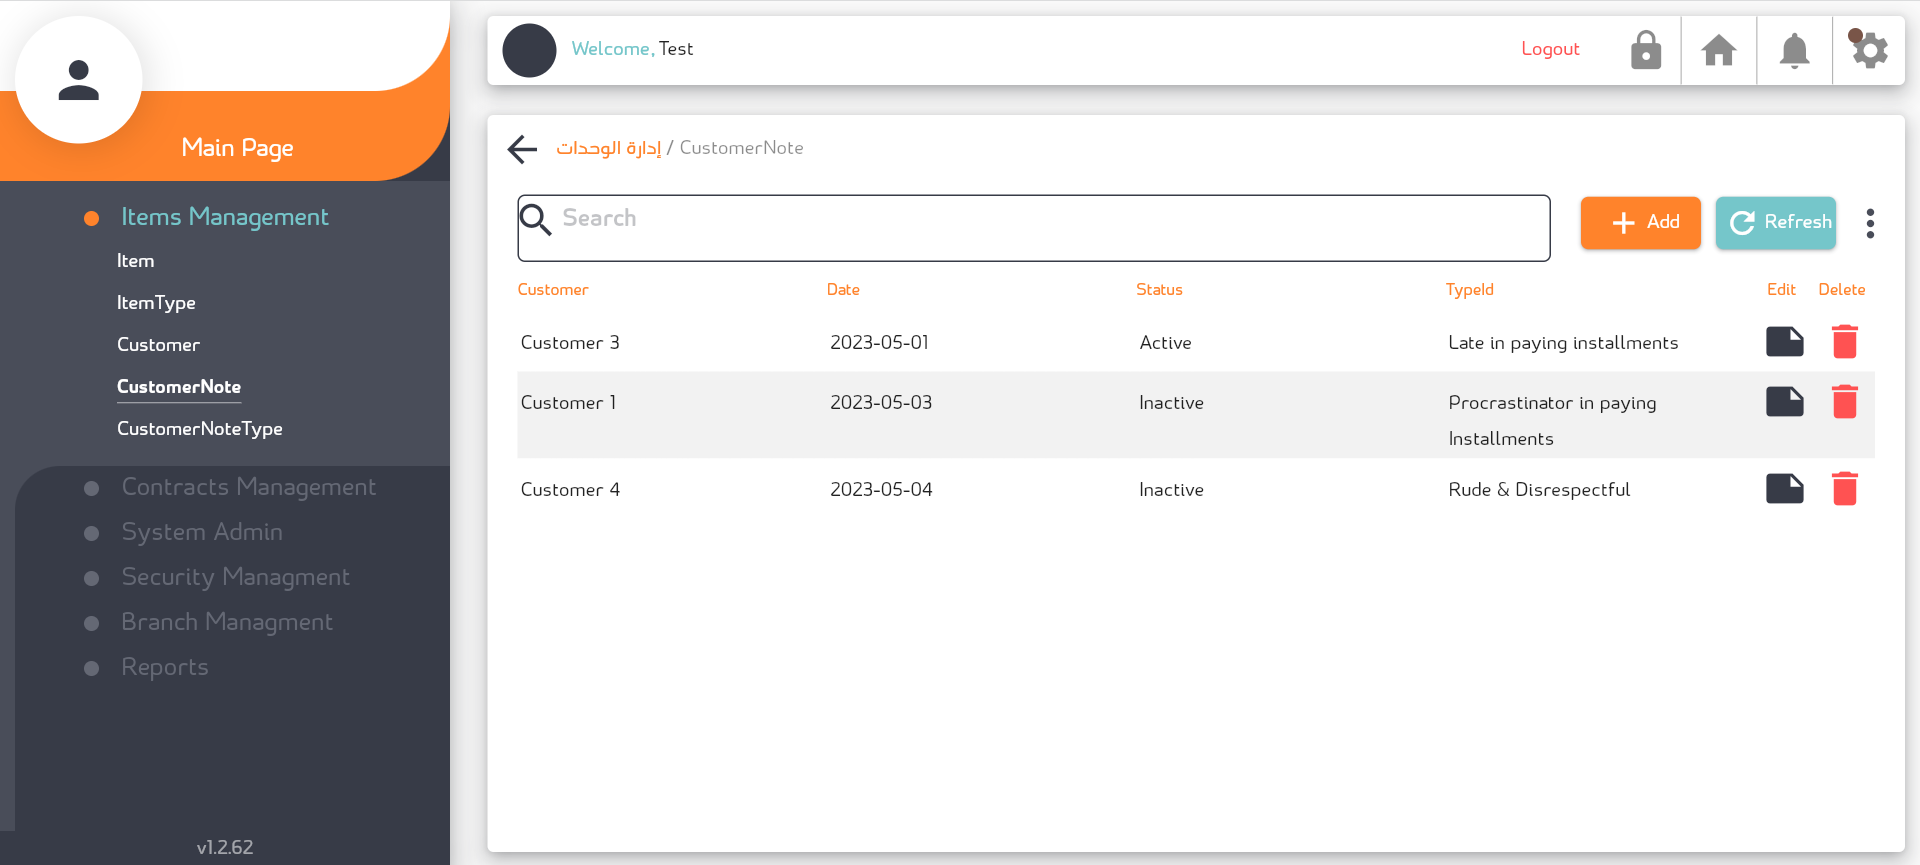Click the Refresh button
Screen dimensions: 1920x865
tap(1776, 222)
